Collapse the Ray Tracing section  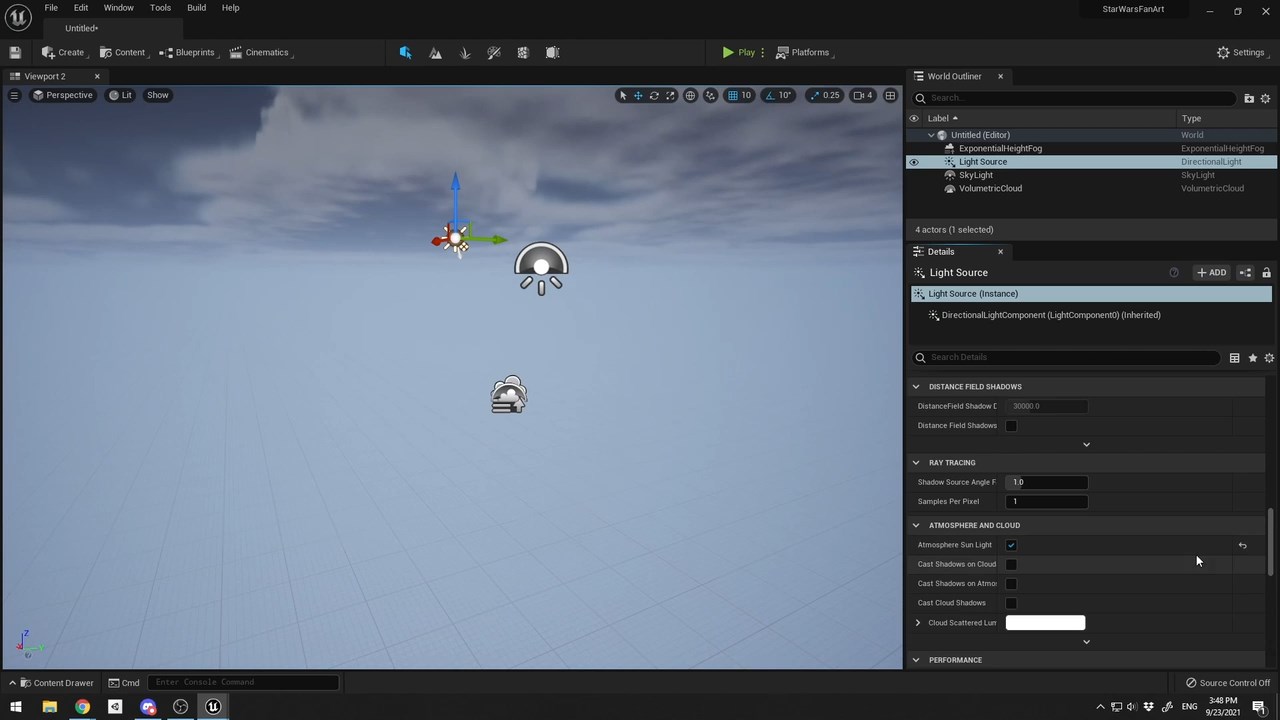tap(915, 462)
